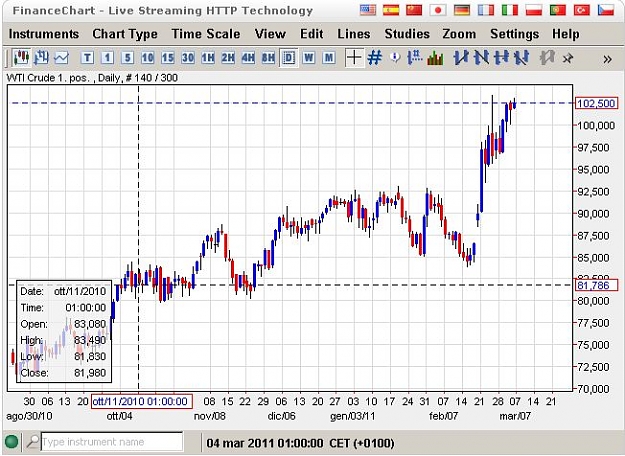
Task: Switch language with the Portuguese flag
Action: click(558, 10)
